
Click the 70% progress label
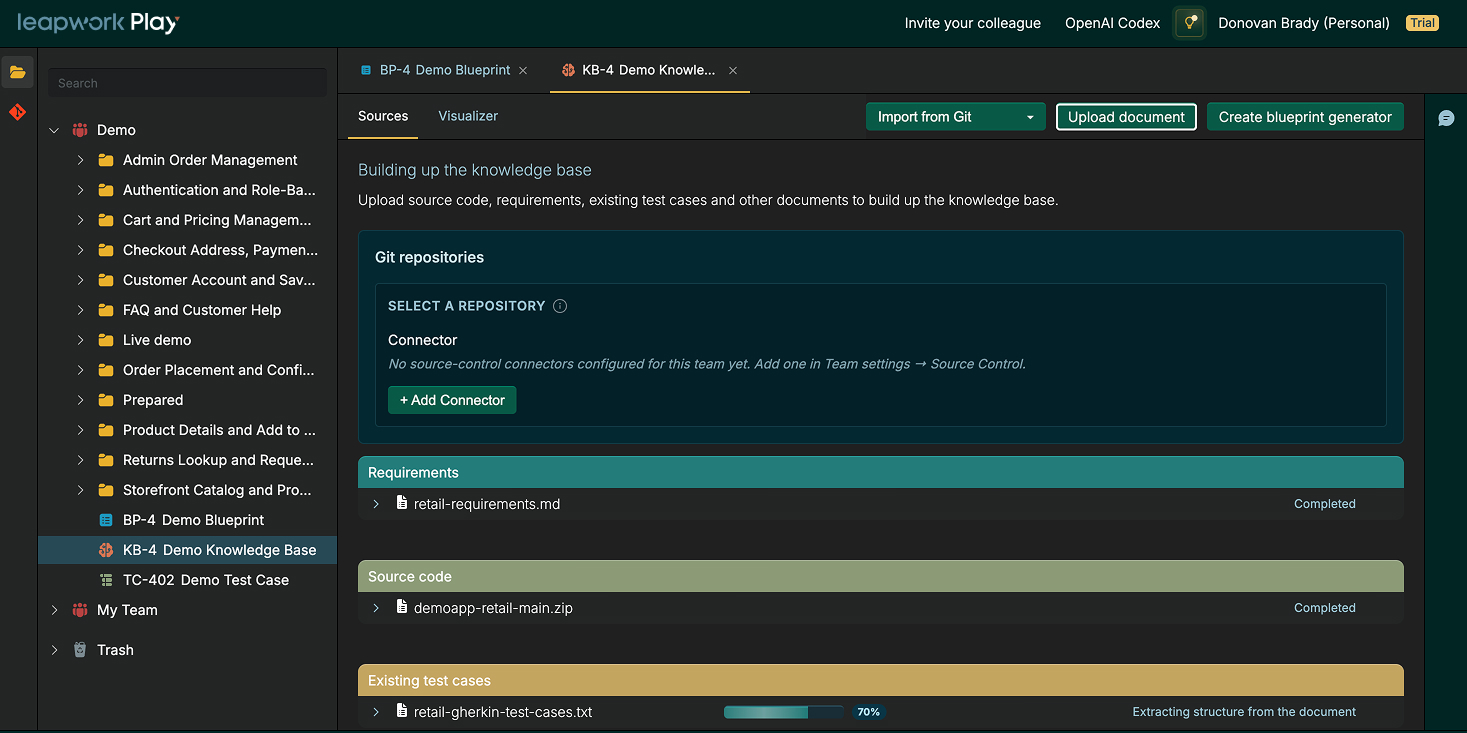pos(868,712)
